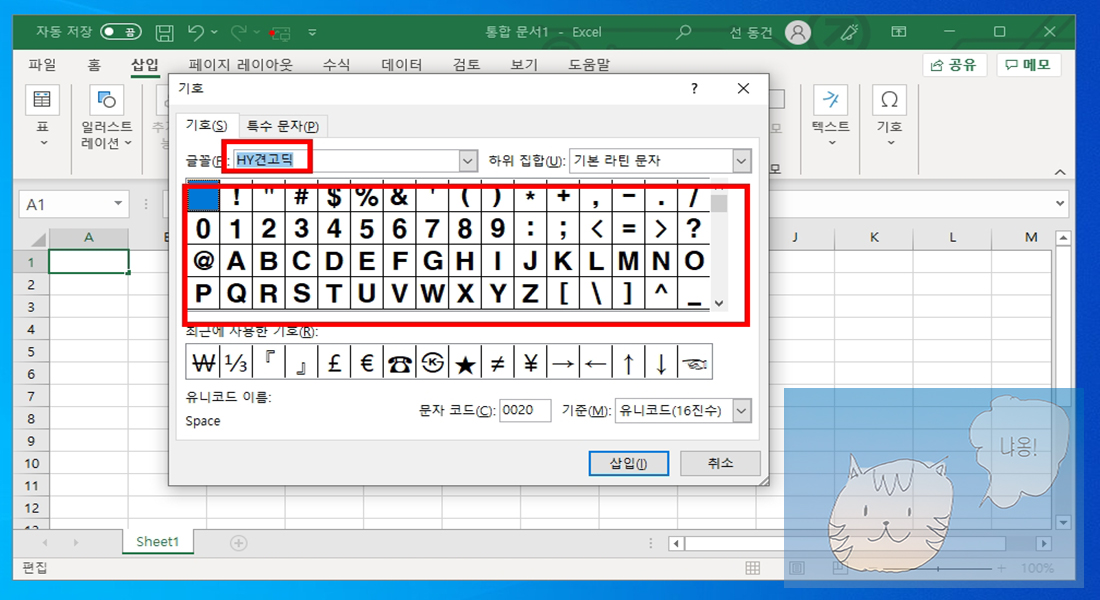Collapse the ribbon with chevron

pos(1060,172)
